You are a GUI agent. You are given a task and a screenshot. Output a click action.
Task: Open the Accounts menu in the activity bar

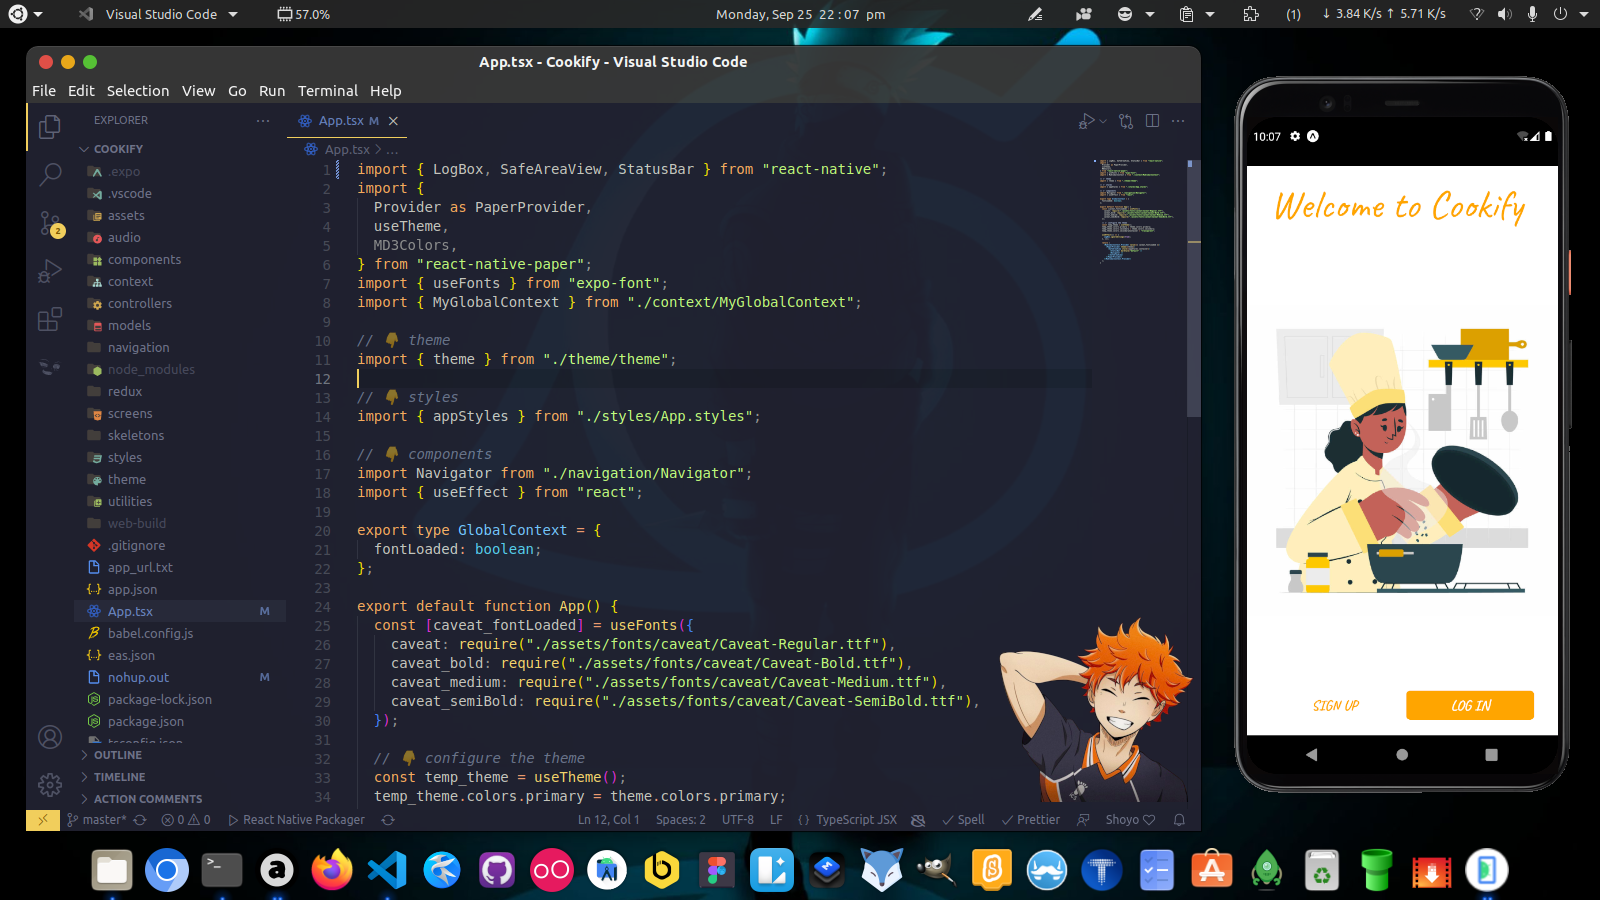(49, 737)
